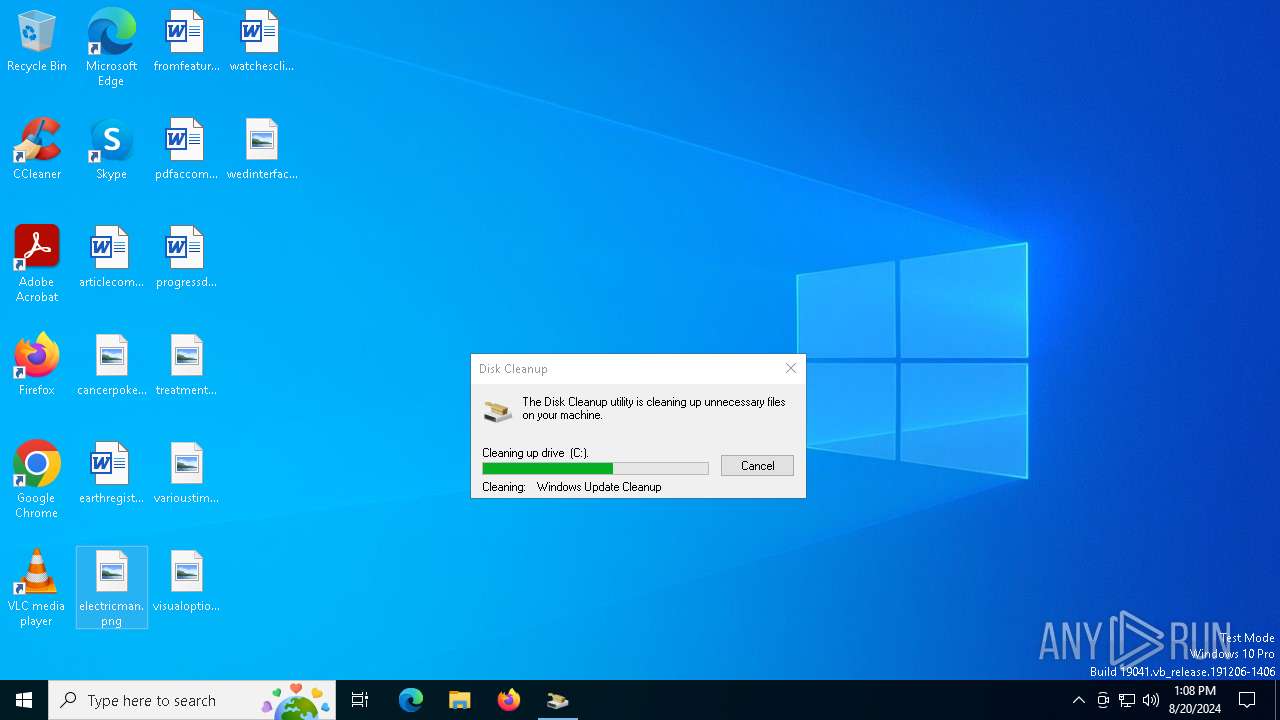Viewport: 1280px width, 720px height.
Task: Select the electricman.png image file
Action: [111, 588]
